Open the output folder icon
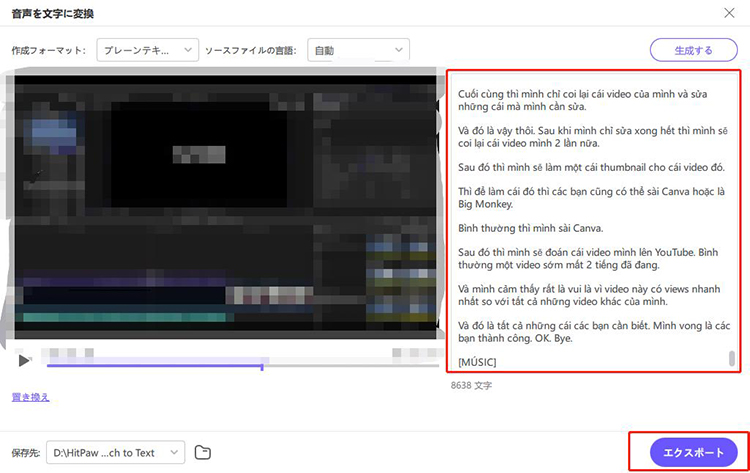This screenshot has width=750, height=473. click(x=203, y=452)
